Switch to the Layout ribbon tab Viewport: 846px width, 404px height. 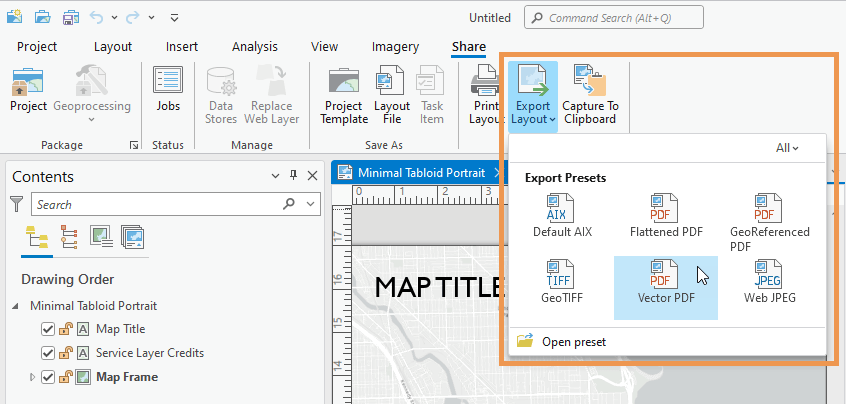point(113,47)
